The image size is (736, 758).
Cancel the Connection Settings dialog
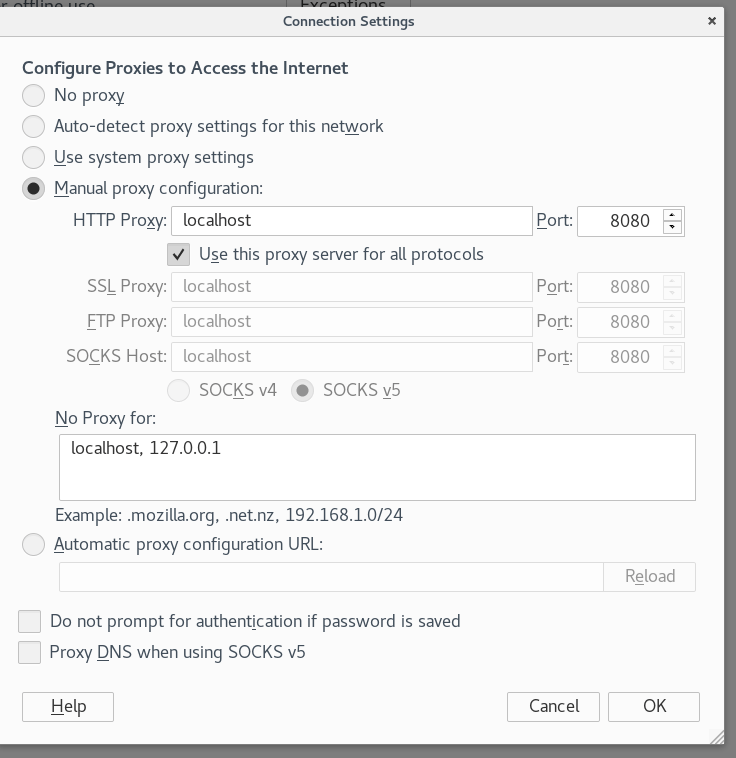pyautogui.click(x=553, y=707)
